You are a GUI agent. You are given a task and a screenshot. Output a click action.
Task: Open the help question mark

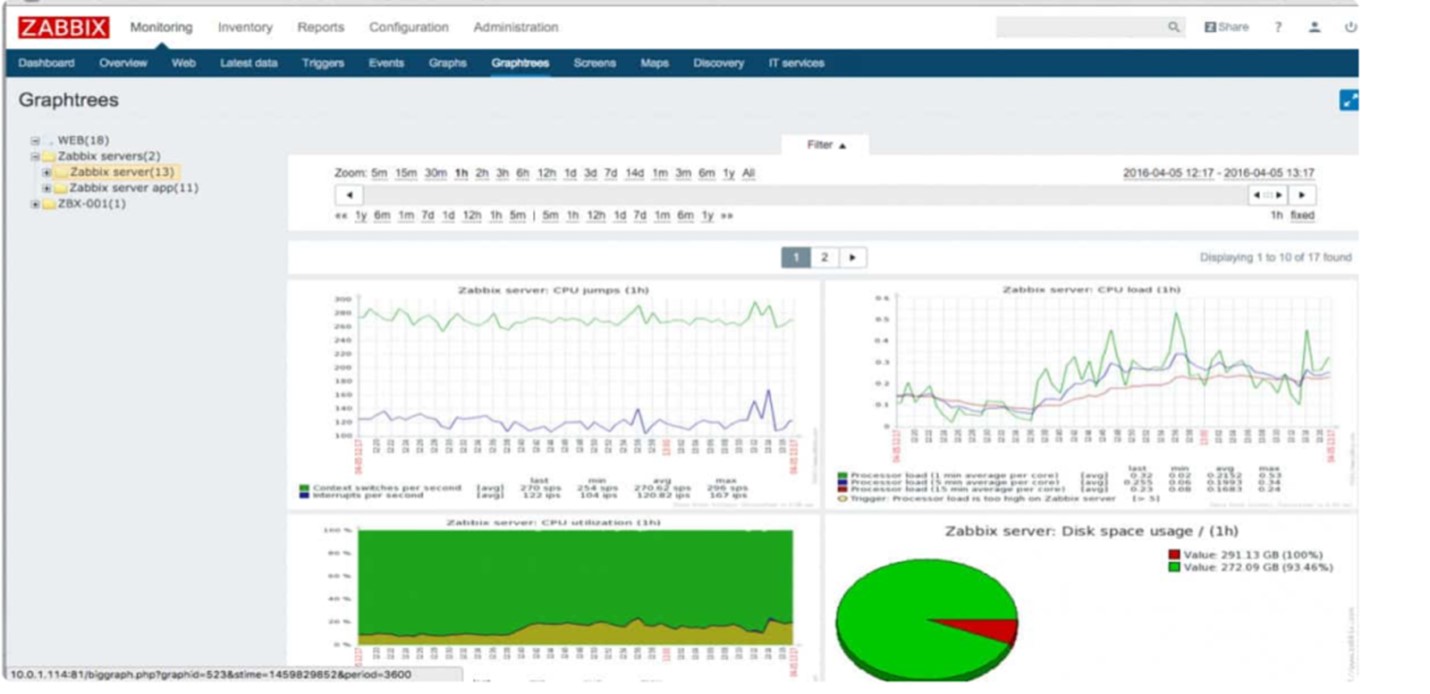click(x=1278, y=27)
